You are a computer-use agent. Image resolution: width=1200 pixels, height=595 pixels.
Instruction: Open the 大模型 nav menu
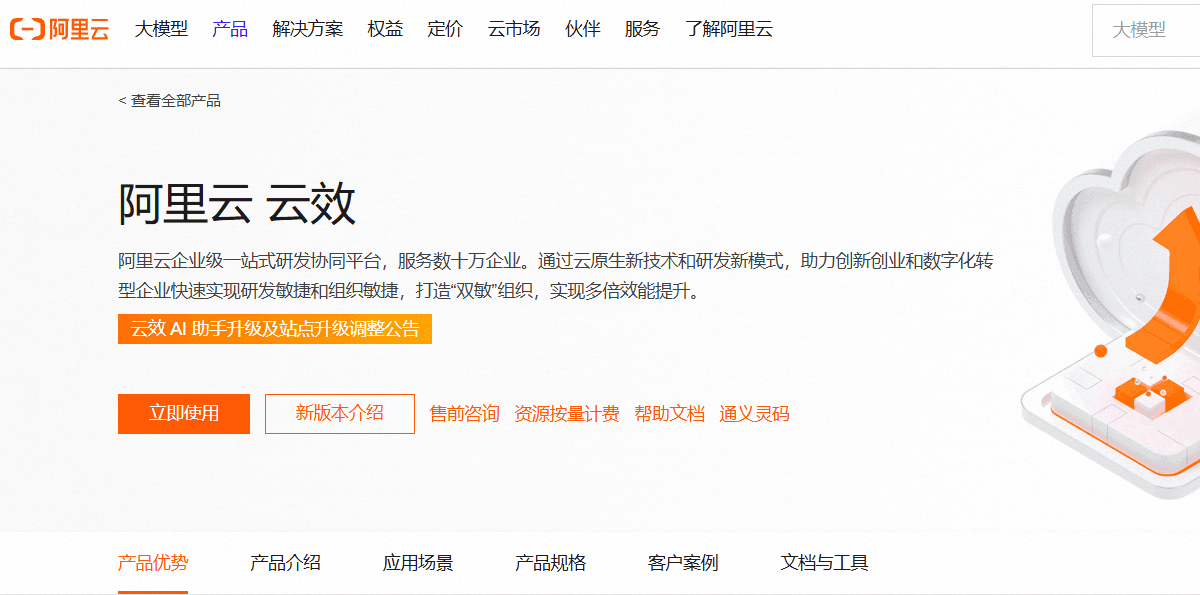tap(161, 29)
